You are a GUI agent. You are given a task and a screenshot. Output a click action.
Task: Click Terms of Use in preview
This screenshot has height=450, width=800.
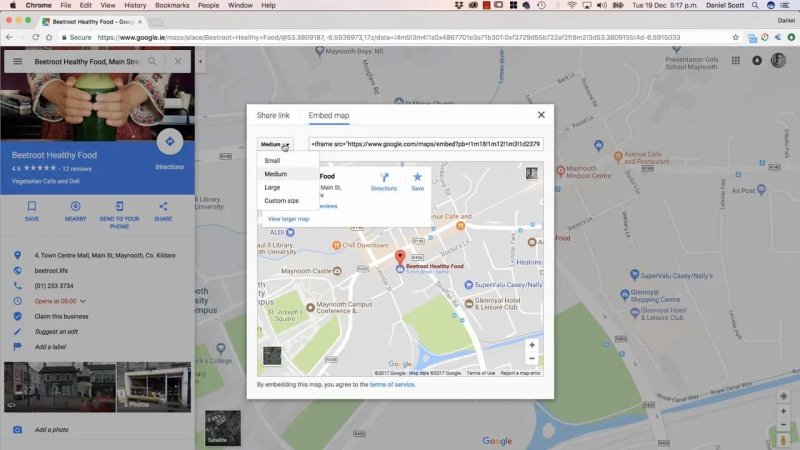(481, 373)
